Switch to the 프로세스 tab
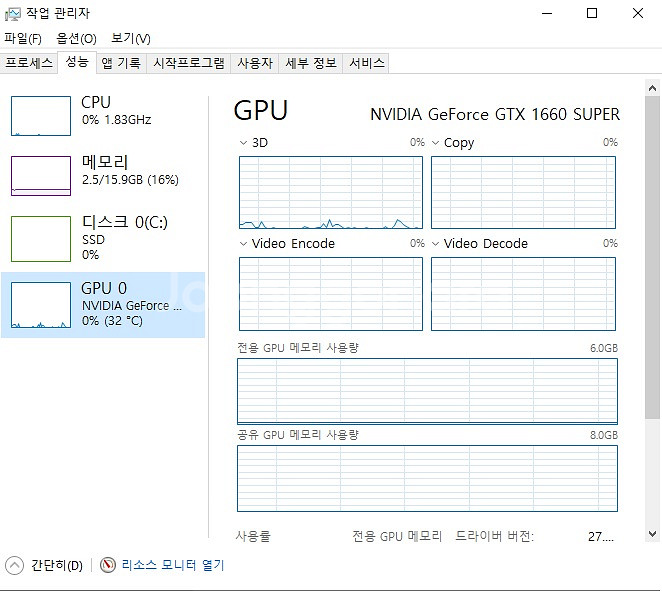The height and width of the screenshot is (591, 662). 29,63
